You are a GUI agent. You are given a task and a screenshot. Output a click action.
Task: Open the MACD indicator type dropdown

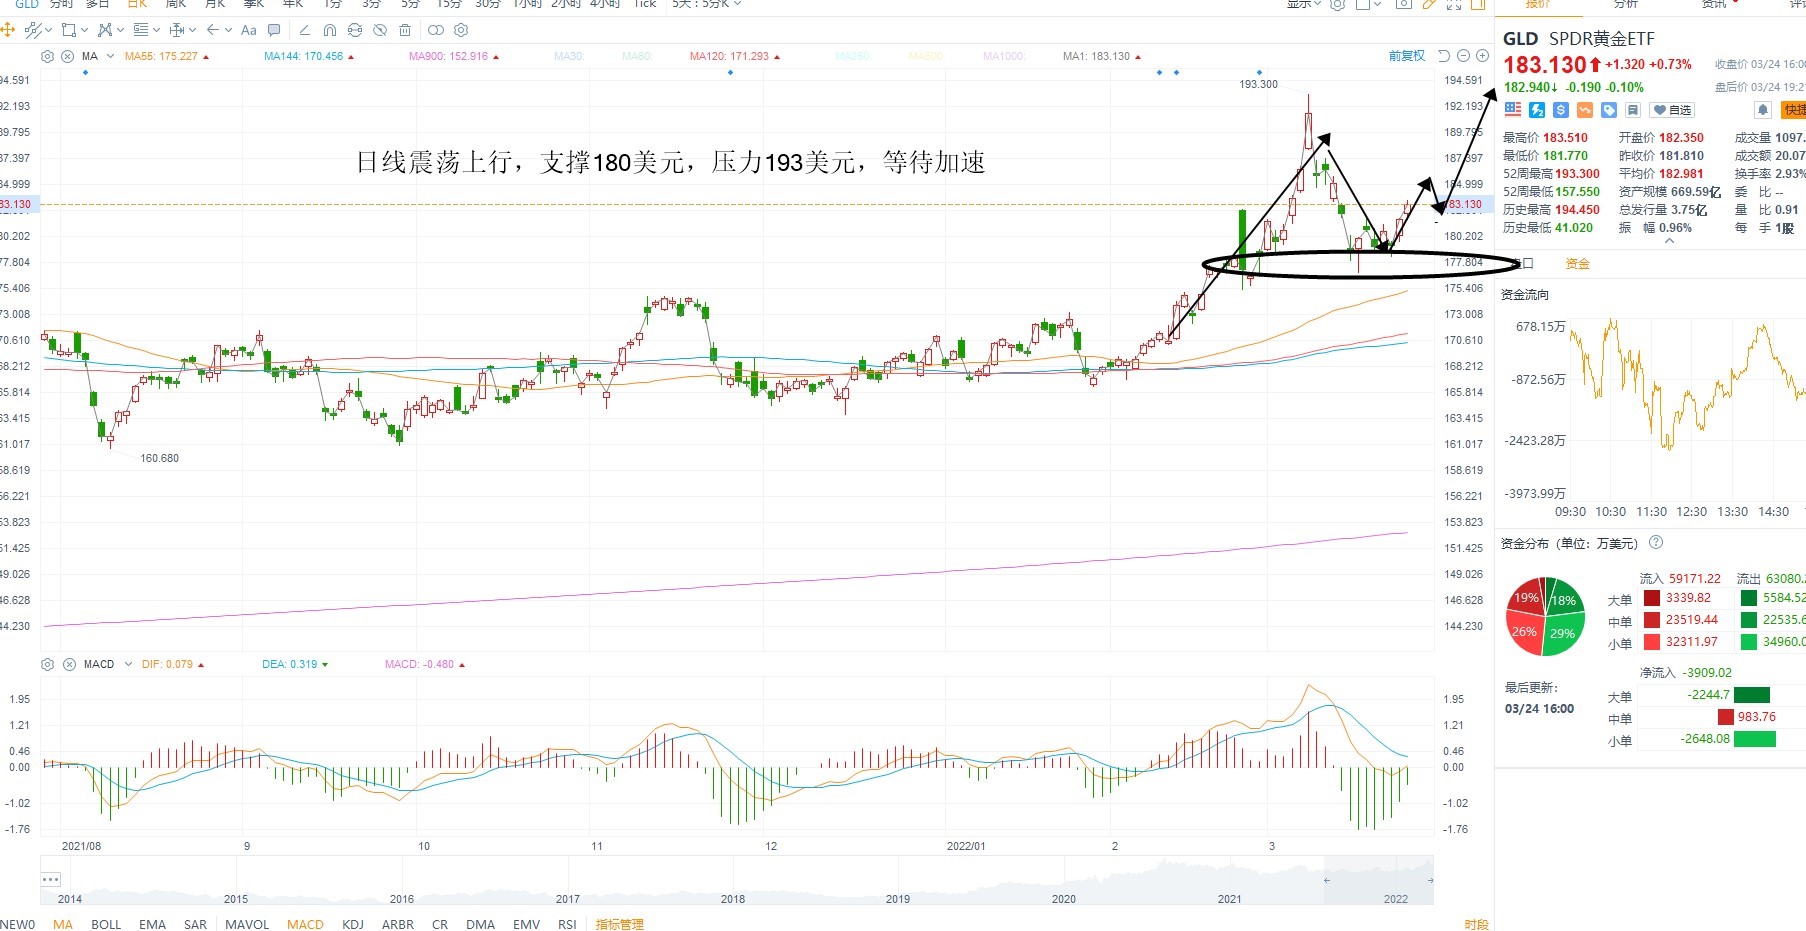(x=129, y=664)
